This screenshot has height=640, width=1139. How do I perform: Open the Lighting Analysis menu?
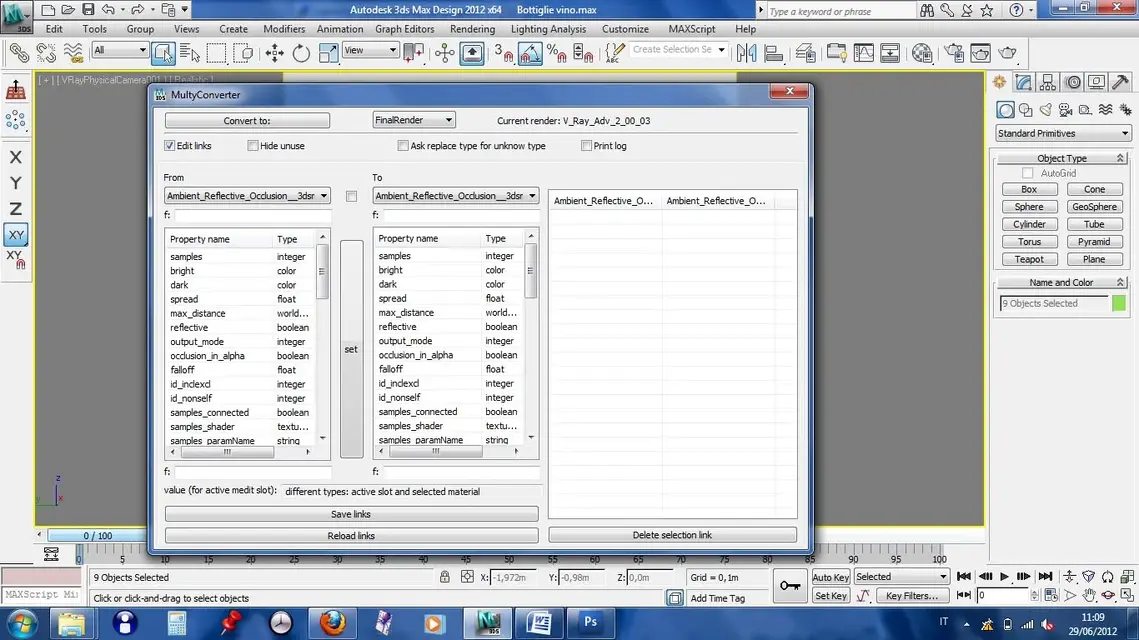[x=548, y=29]
